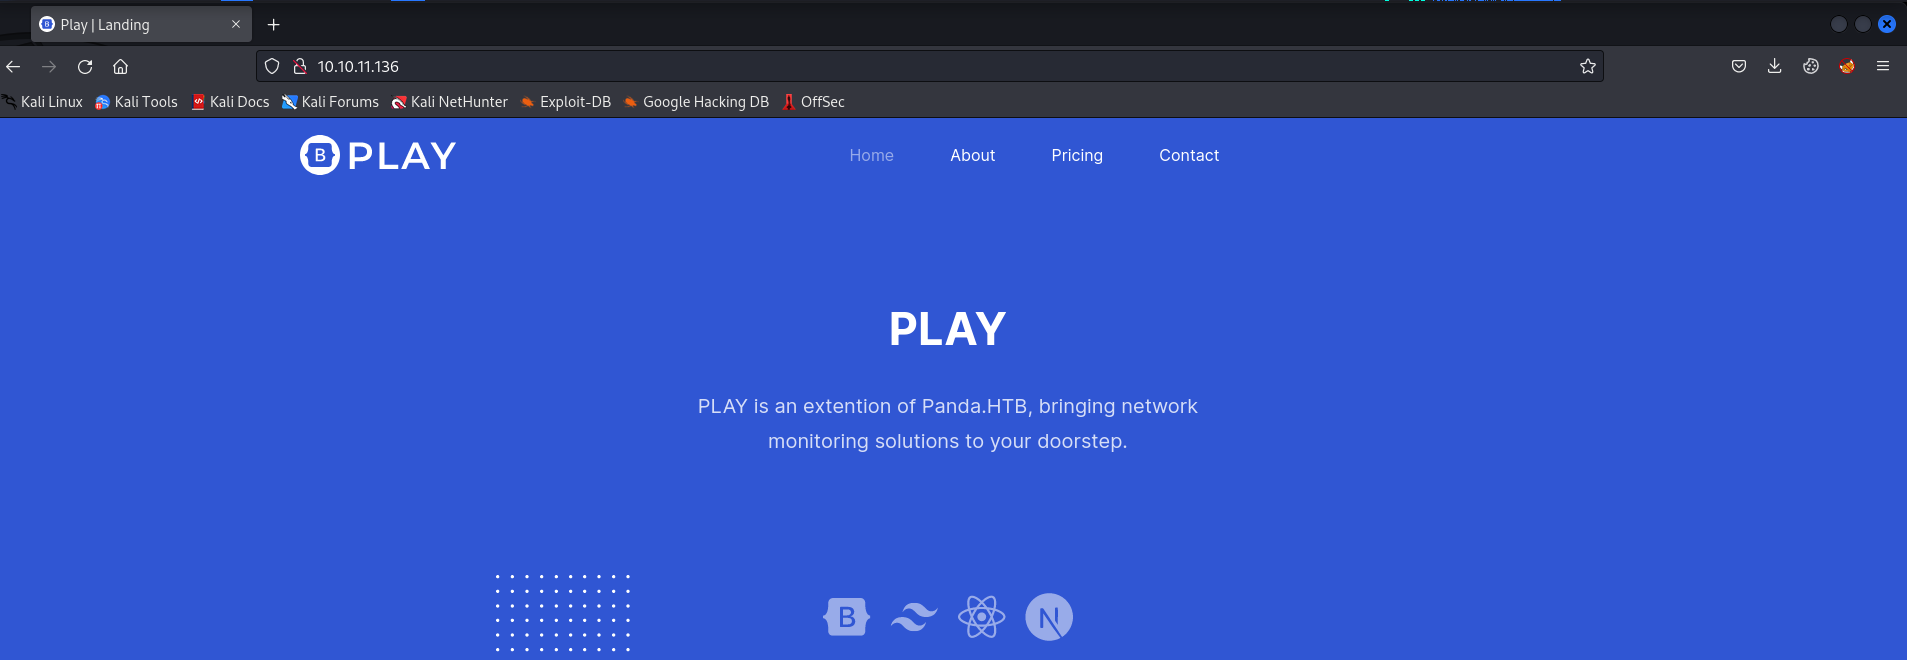
Task: Open the About nav link
Action: (973, 155)
